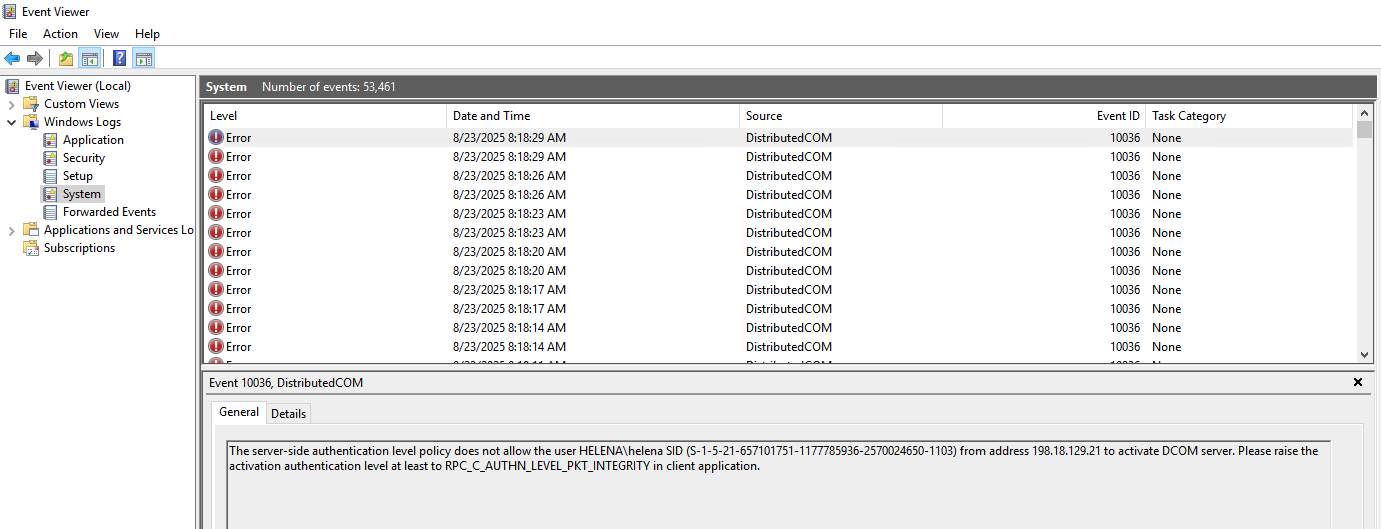Open the Action menu

(x=60, y=34)
